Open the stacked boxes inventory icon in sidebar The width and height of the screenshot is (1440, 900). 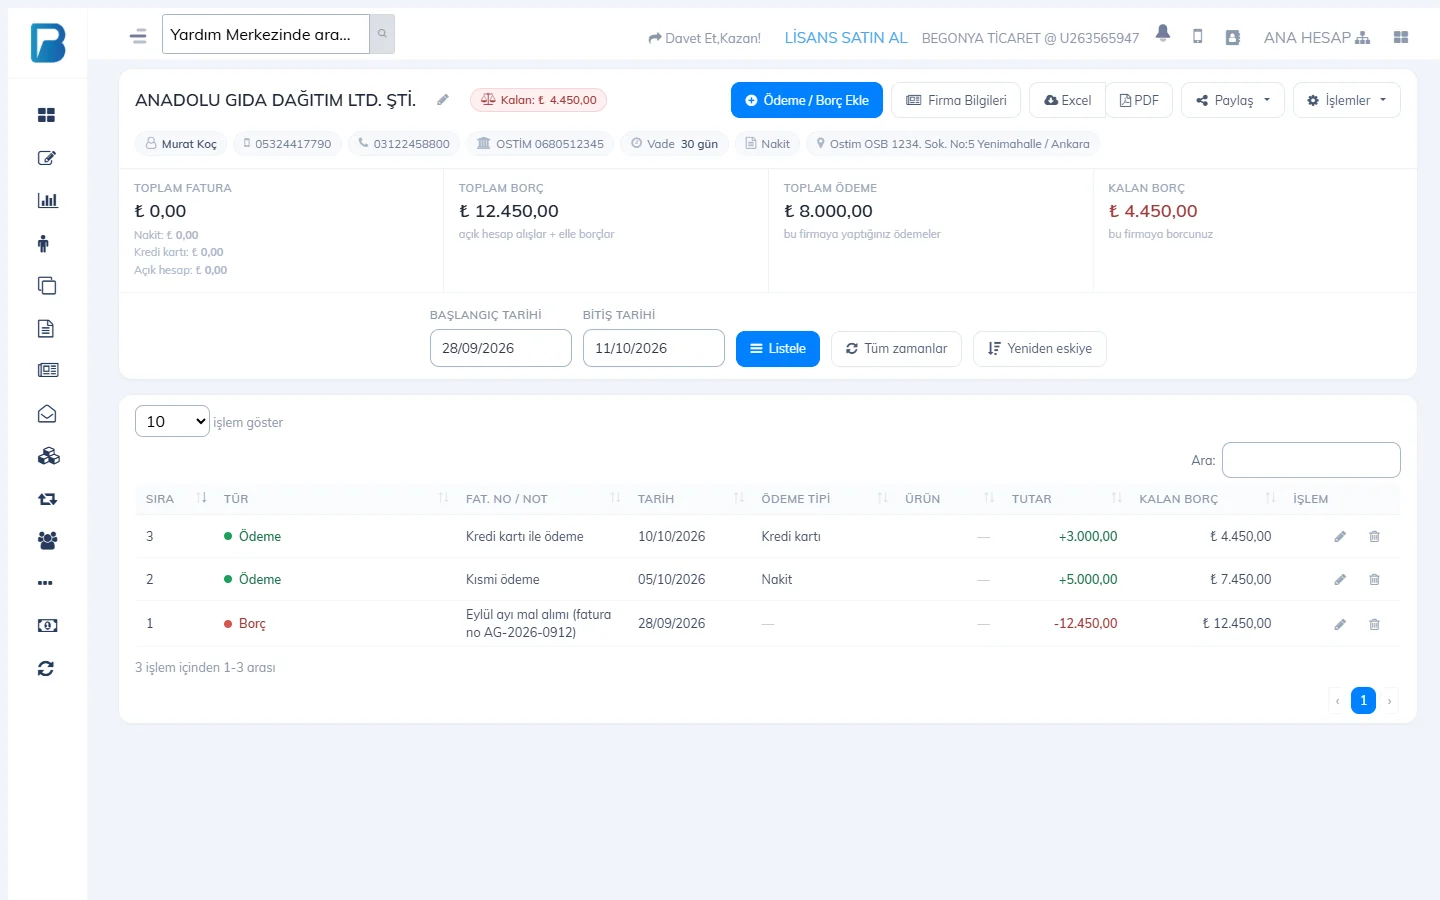(x=48, y=456)
